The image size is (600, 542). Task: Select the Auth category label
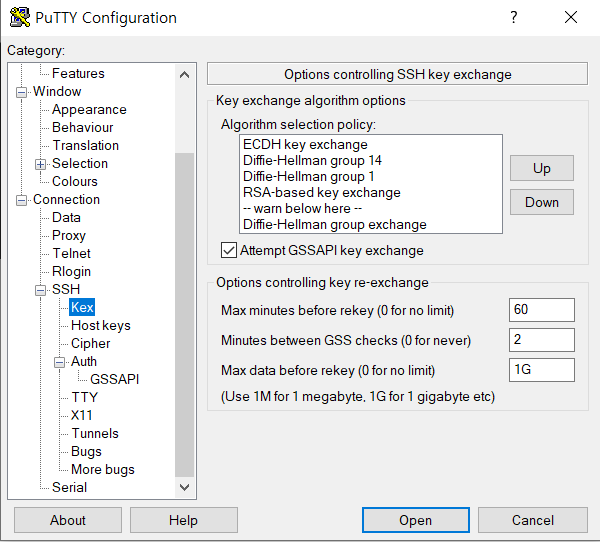[84, 361]
